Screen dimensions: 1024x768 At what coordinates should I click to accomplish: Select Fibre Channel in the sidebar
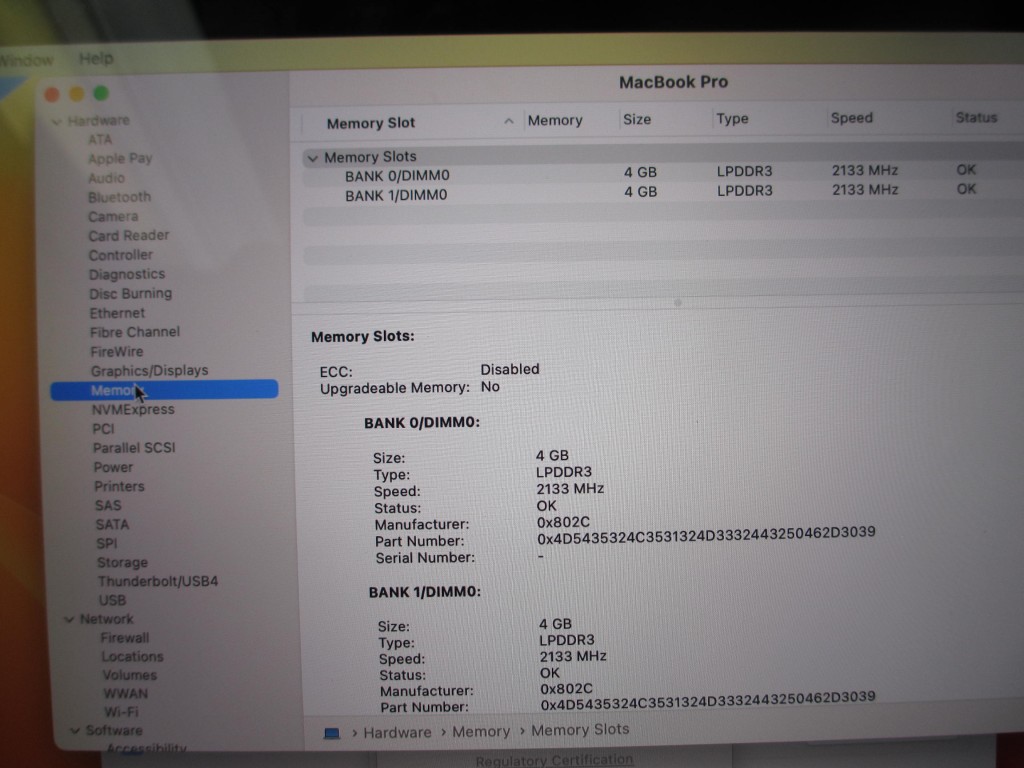point(135,332)
